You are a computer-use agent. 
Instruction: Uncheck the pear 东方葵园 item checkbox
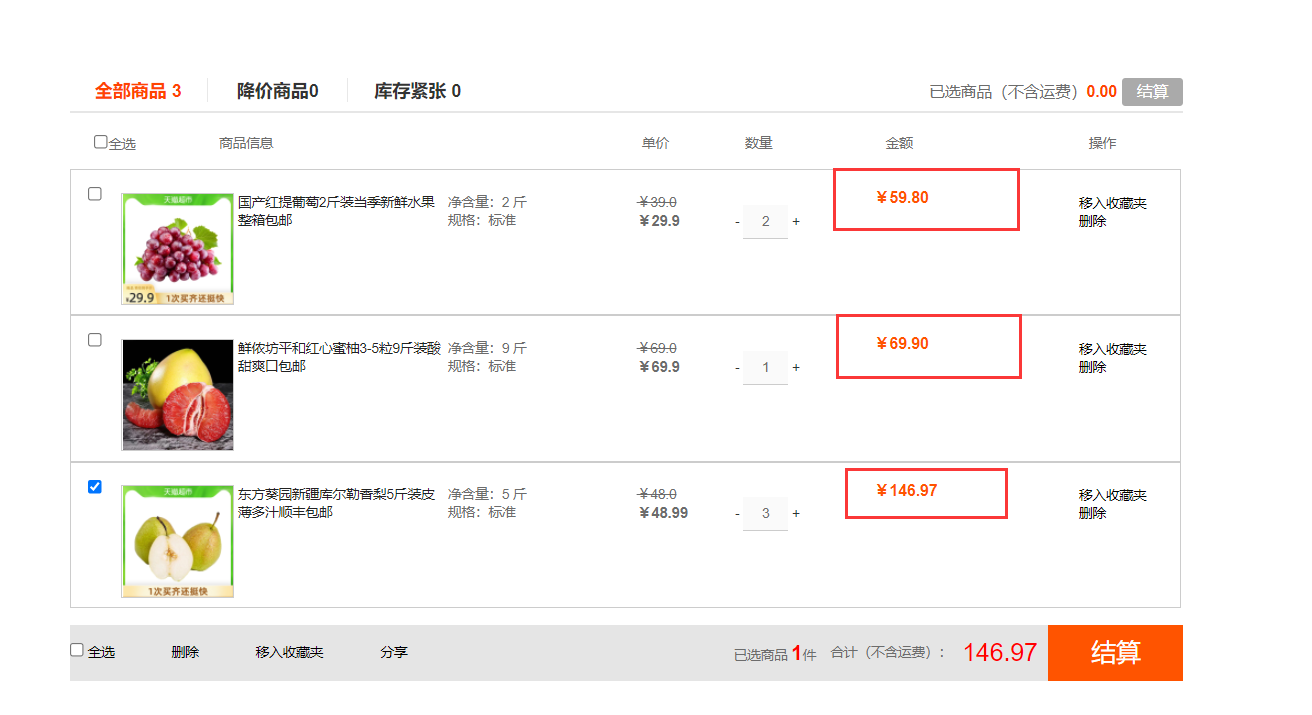click(95, 487)
